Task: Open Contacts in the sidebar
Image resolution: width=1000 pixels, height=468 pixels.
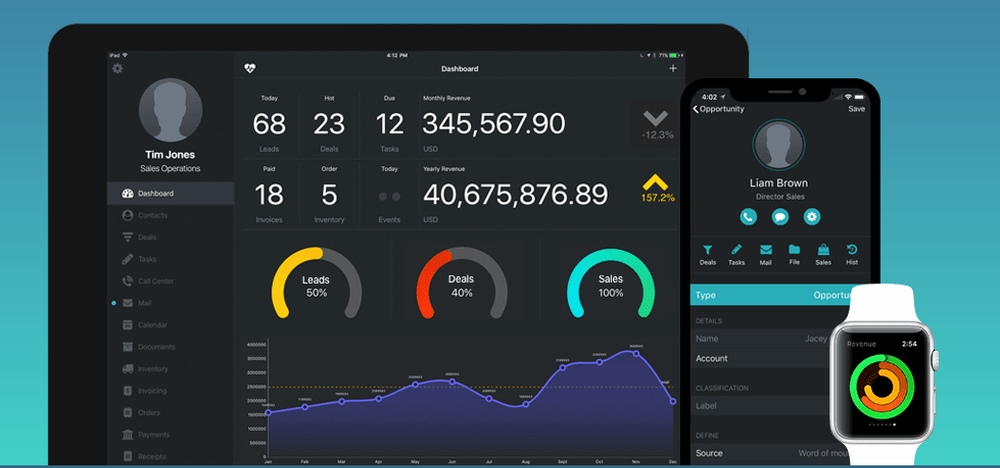Action: point(170,216)
